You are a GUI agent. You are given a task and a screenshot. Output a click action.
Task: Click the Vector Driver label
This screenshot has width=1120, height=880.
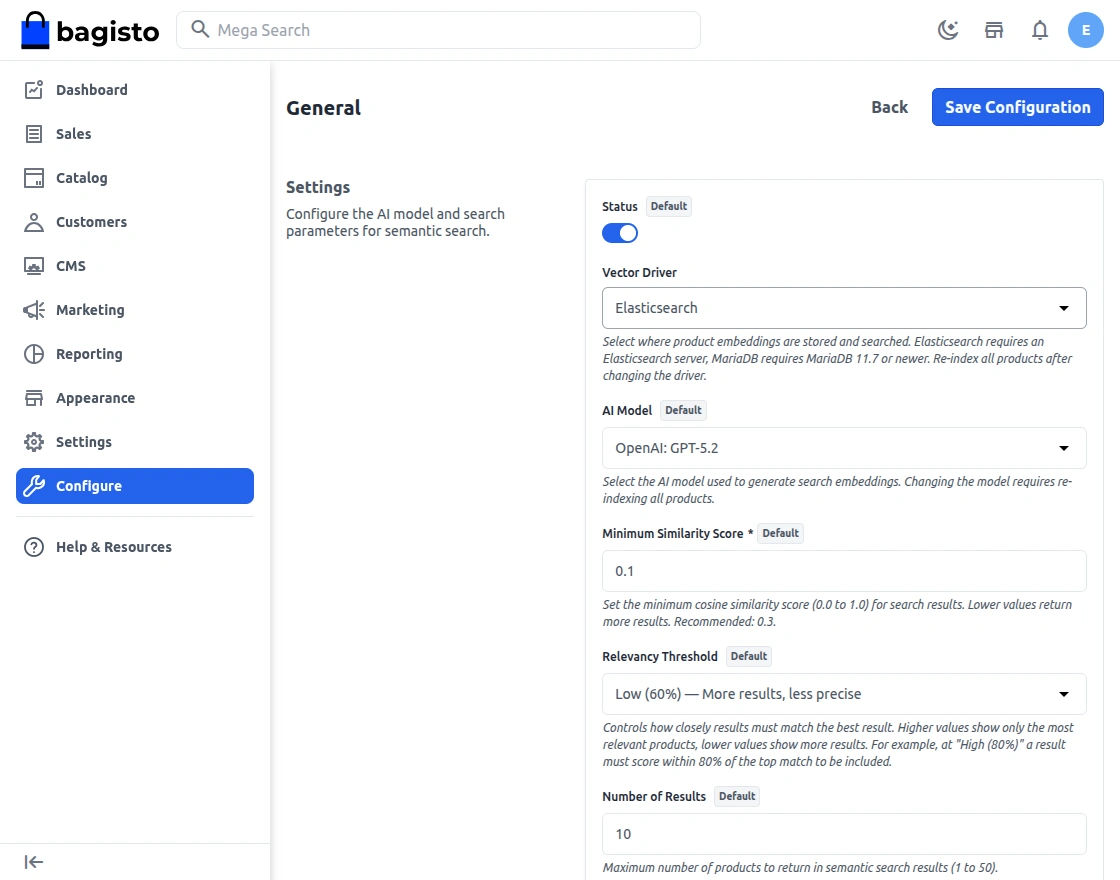pyautogui.click(x=639, y=273)
